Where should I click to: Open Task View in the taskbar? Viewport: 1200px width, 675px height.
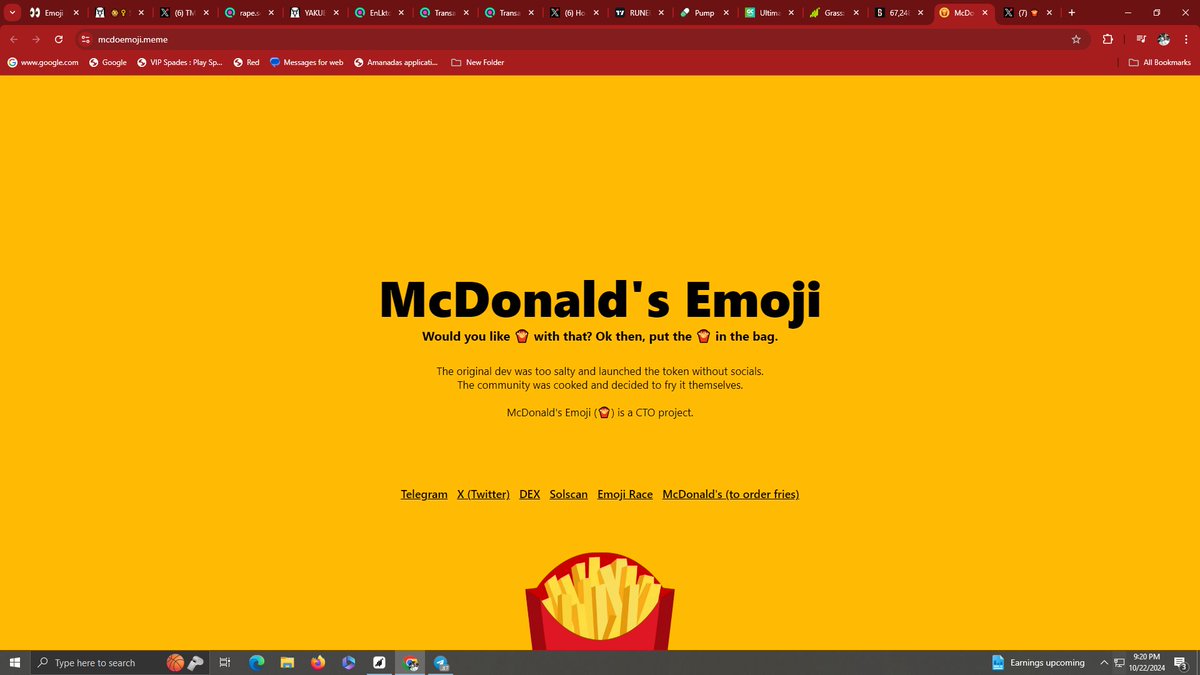(225, 662)
